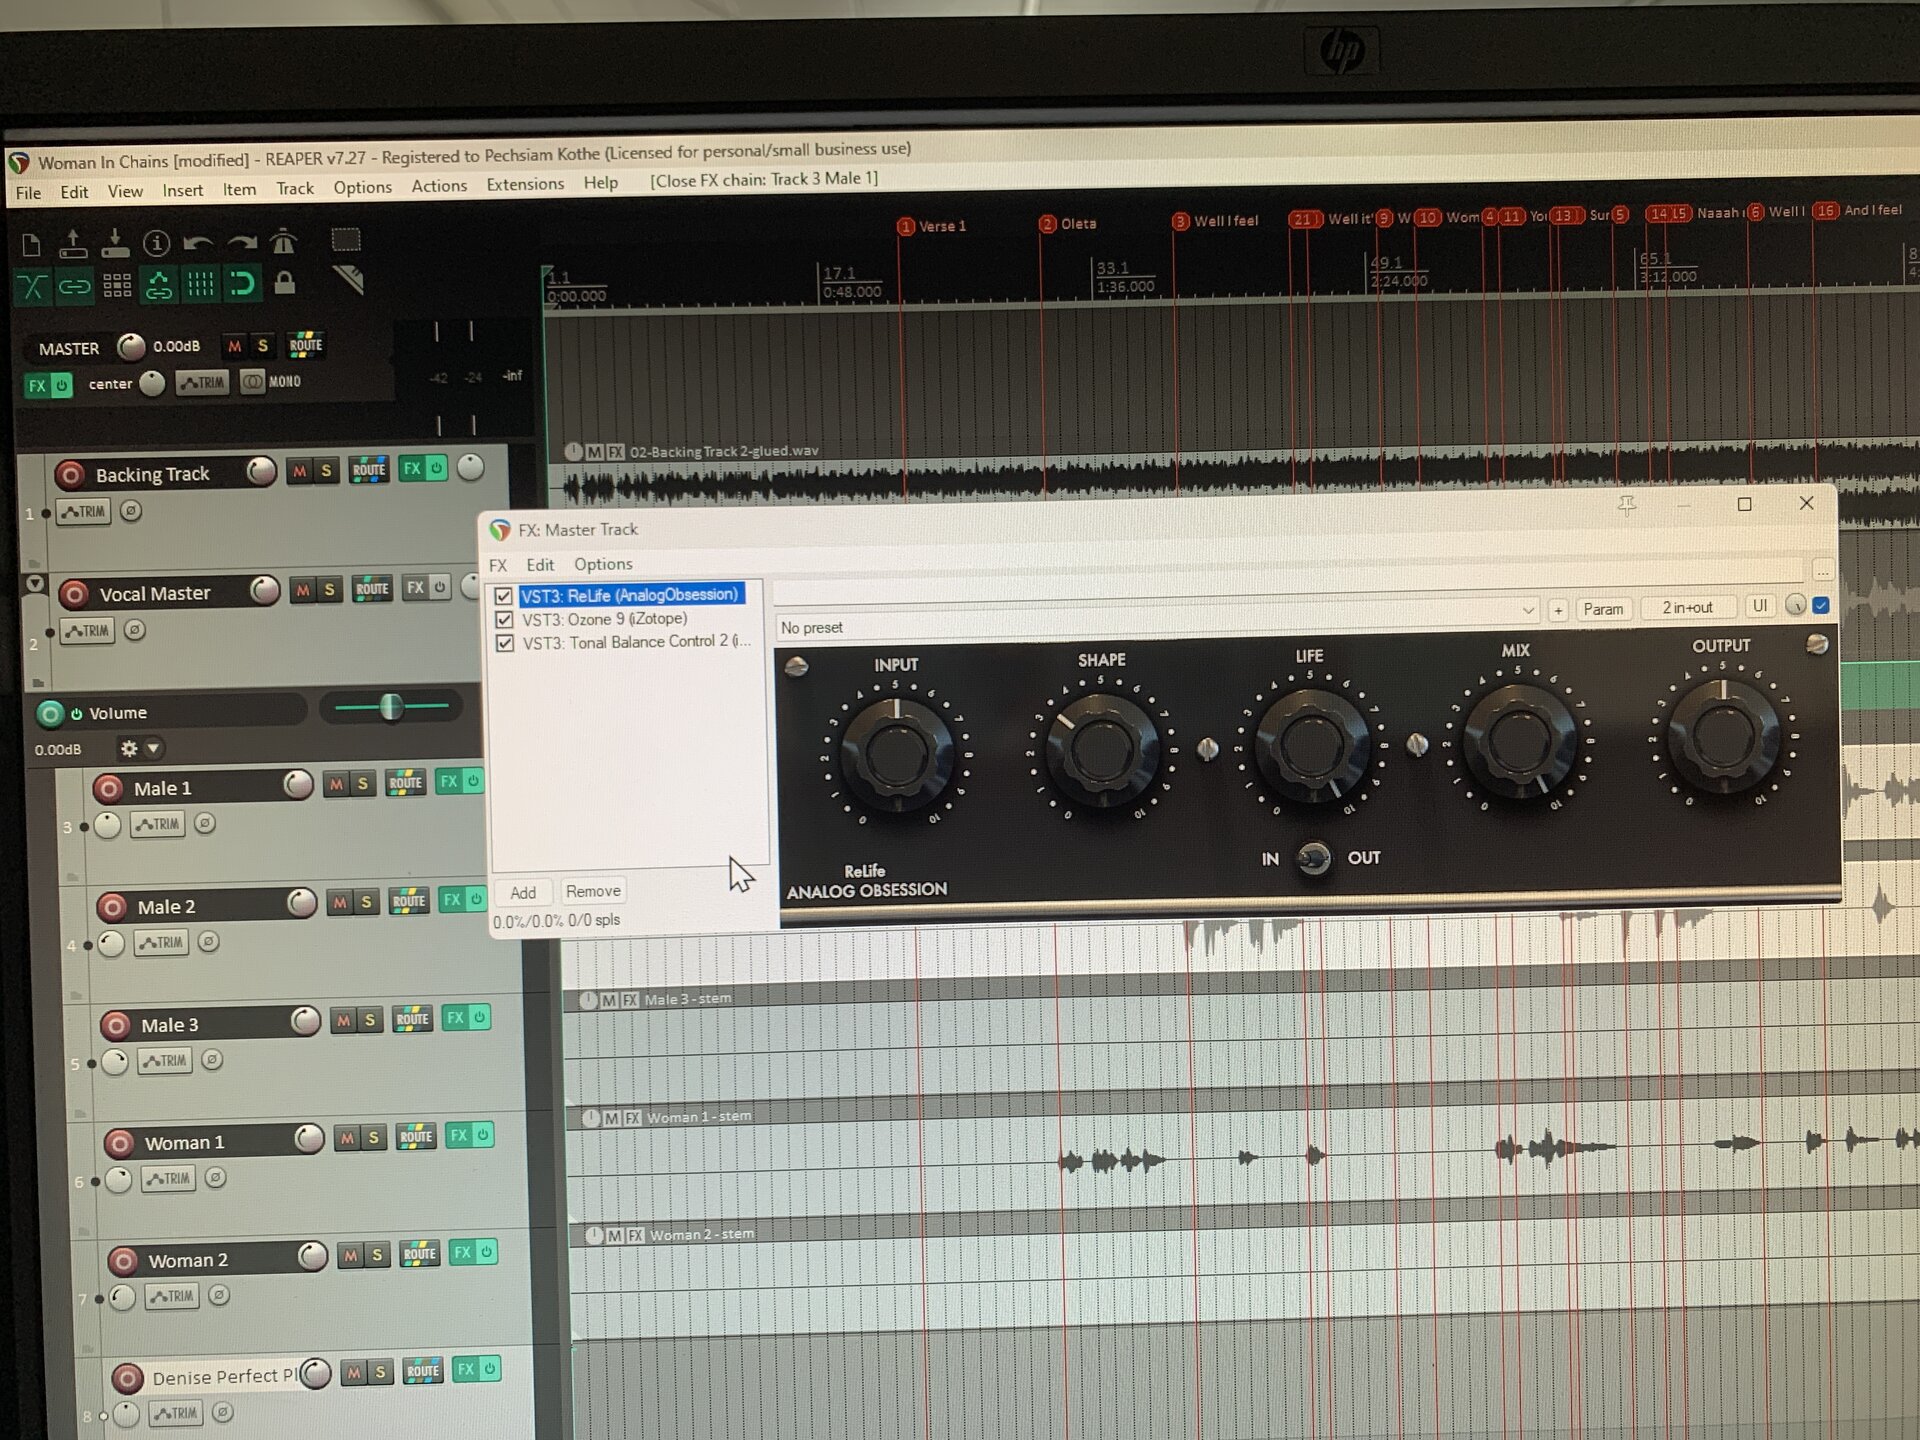This screenshot has width=1920, height=1440.
Task: Select Woman 1 - stem item label
Action: click(699, 1117)
